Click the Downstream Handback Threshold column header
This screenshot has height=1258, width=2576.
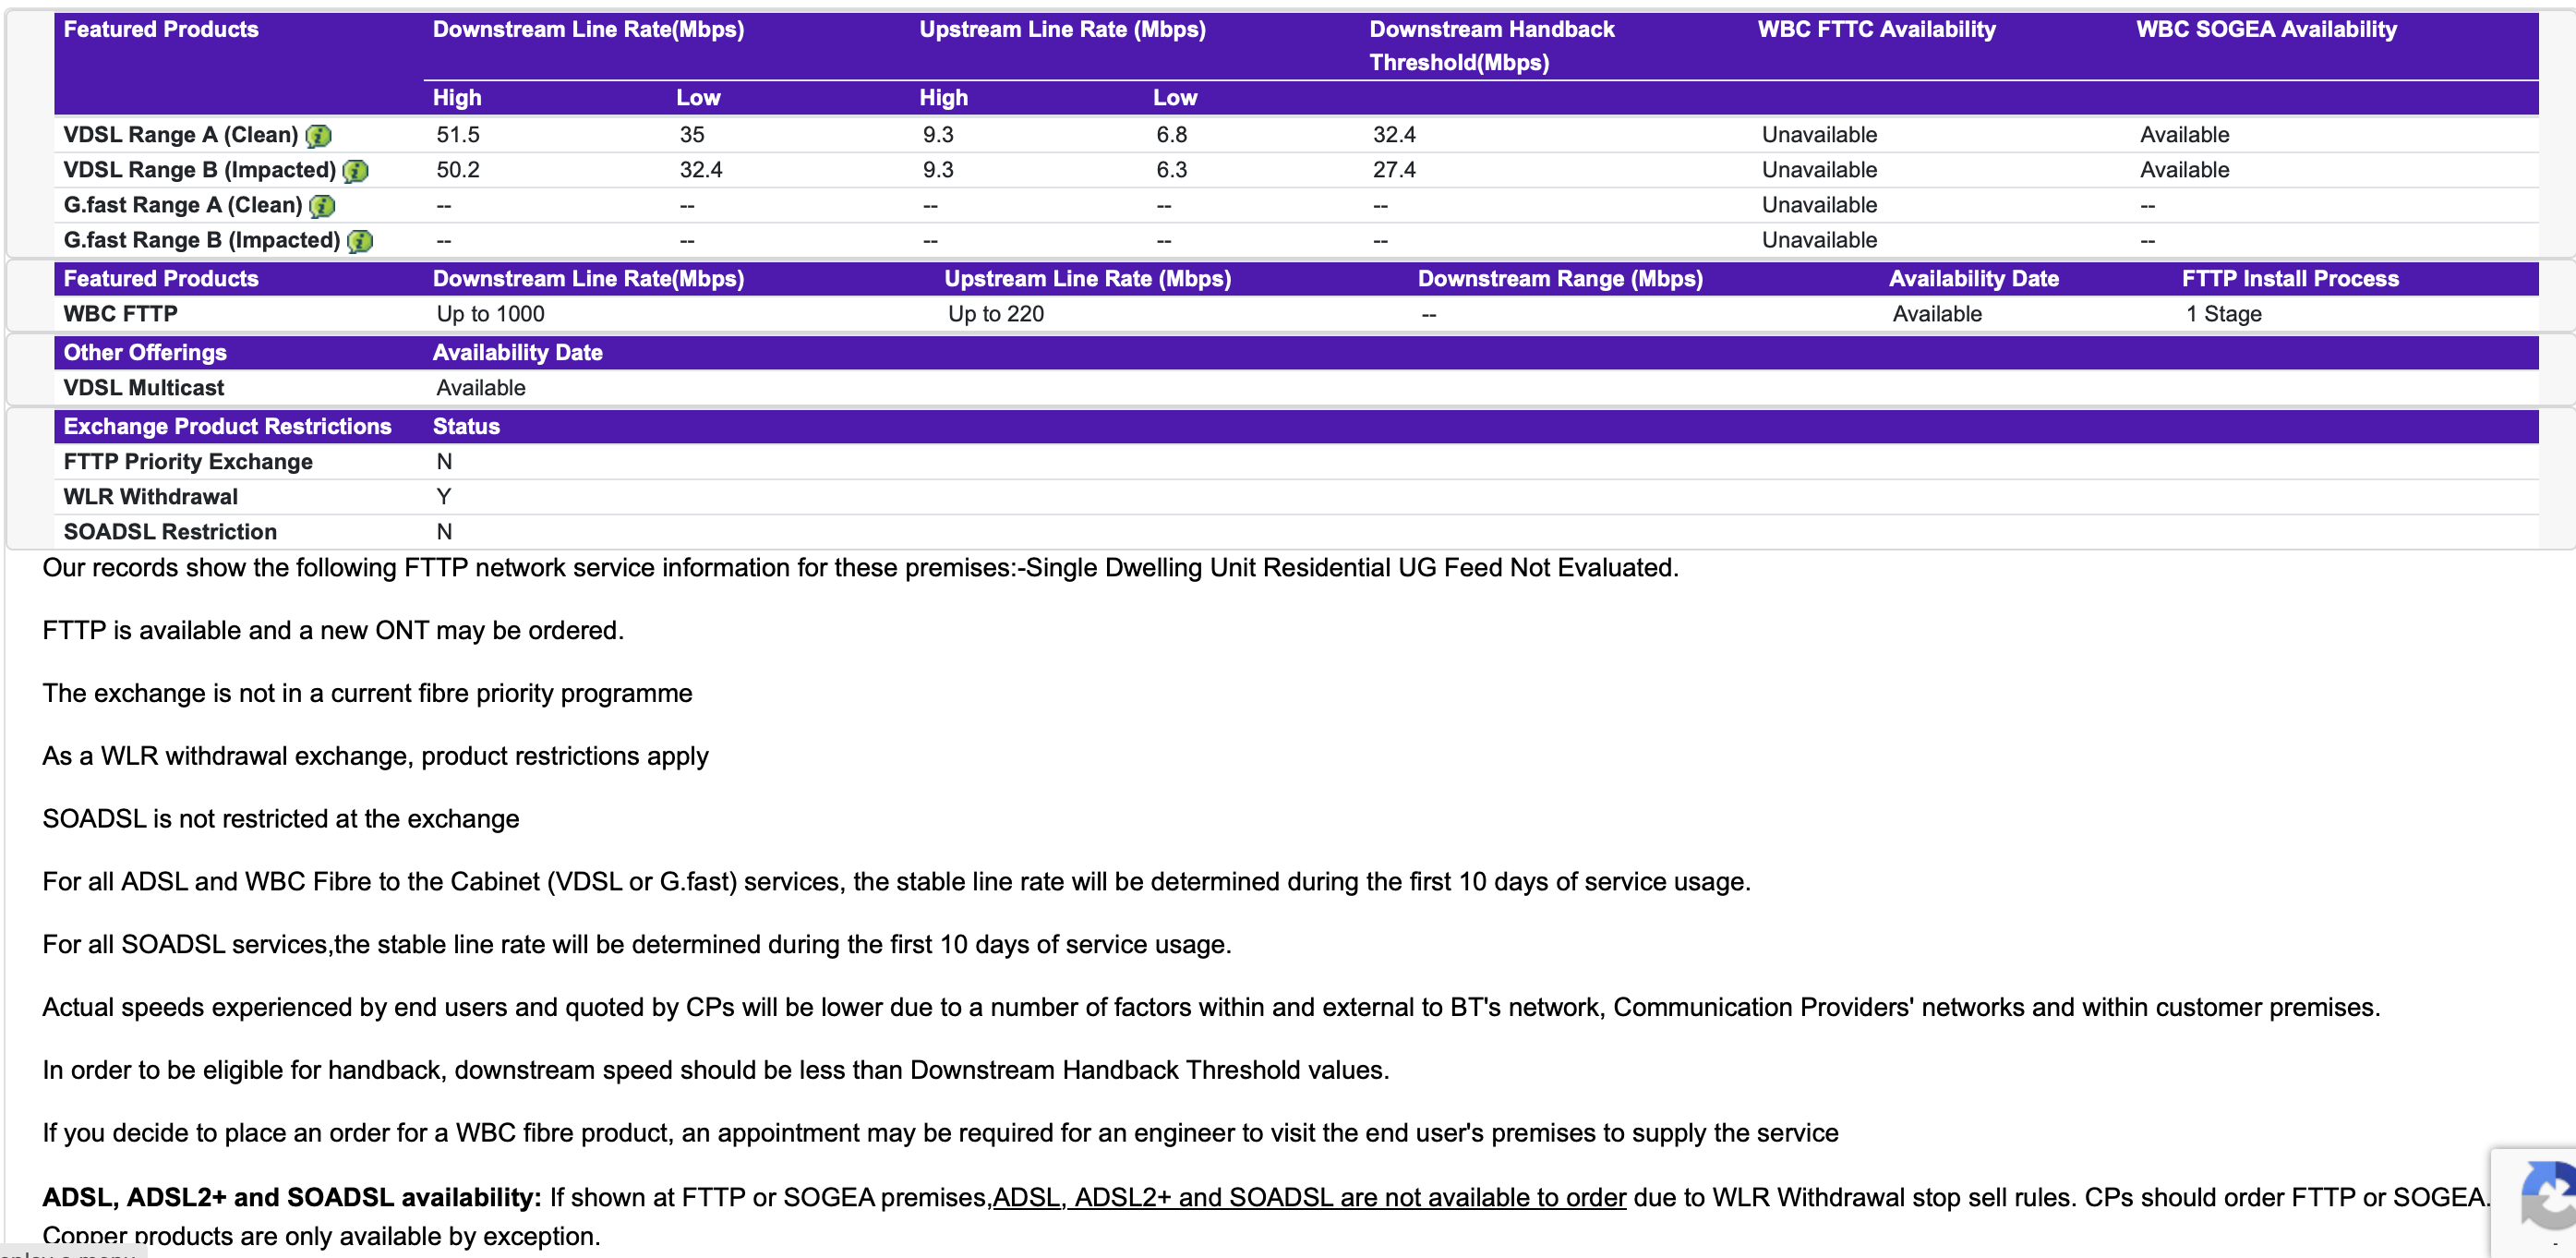[1490, 45]
